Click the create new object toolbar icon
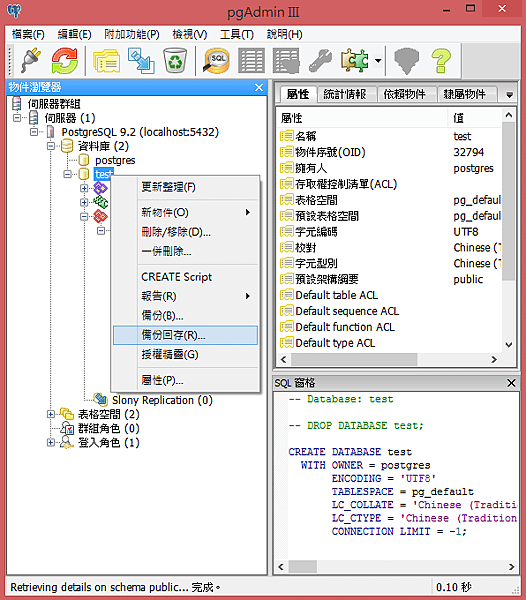526x600 pixels. (141, 60)
